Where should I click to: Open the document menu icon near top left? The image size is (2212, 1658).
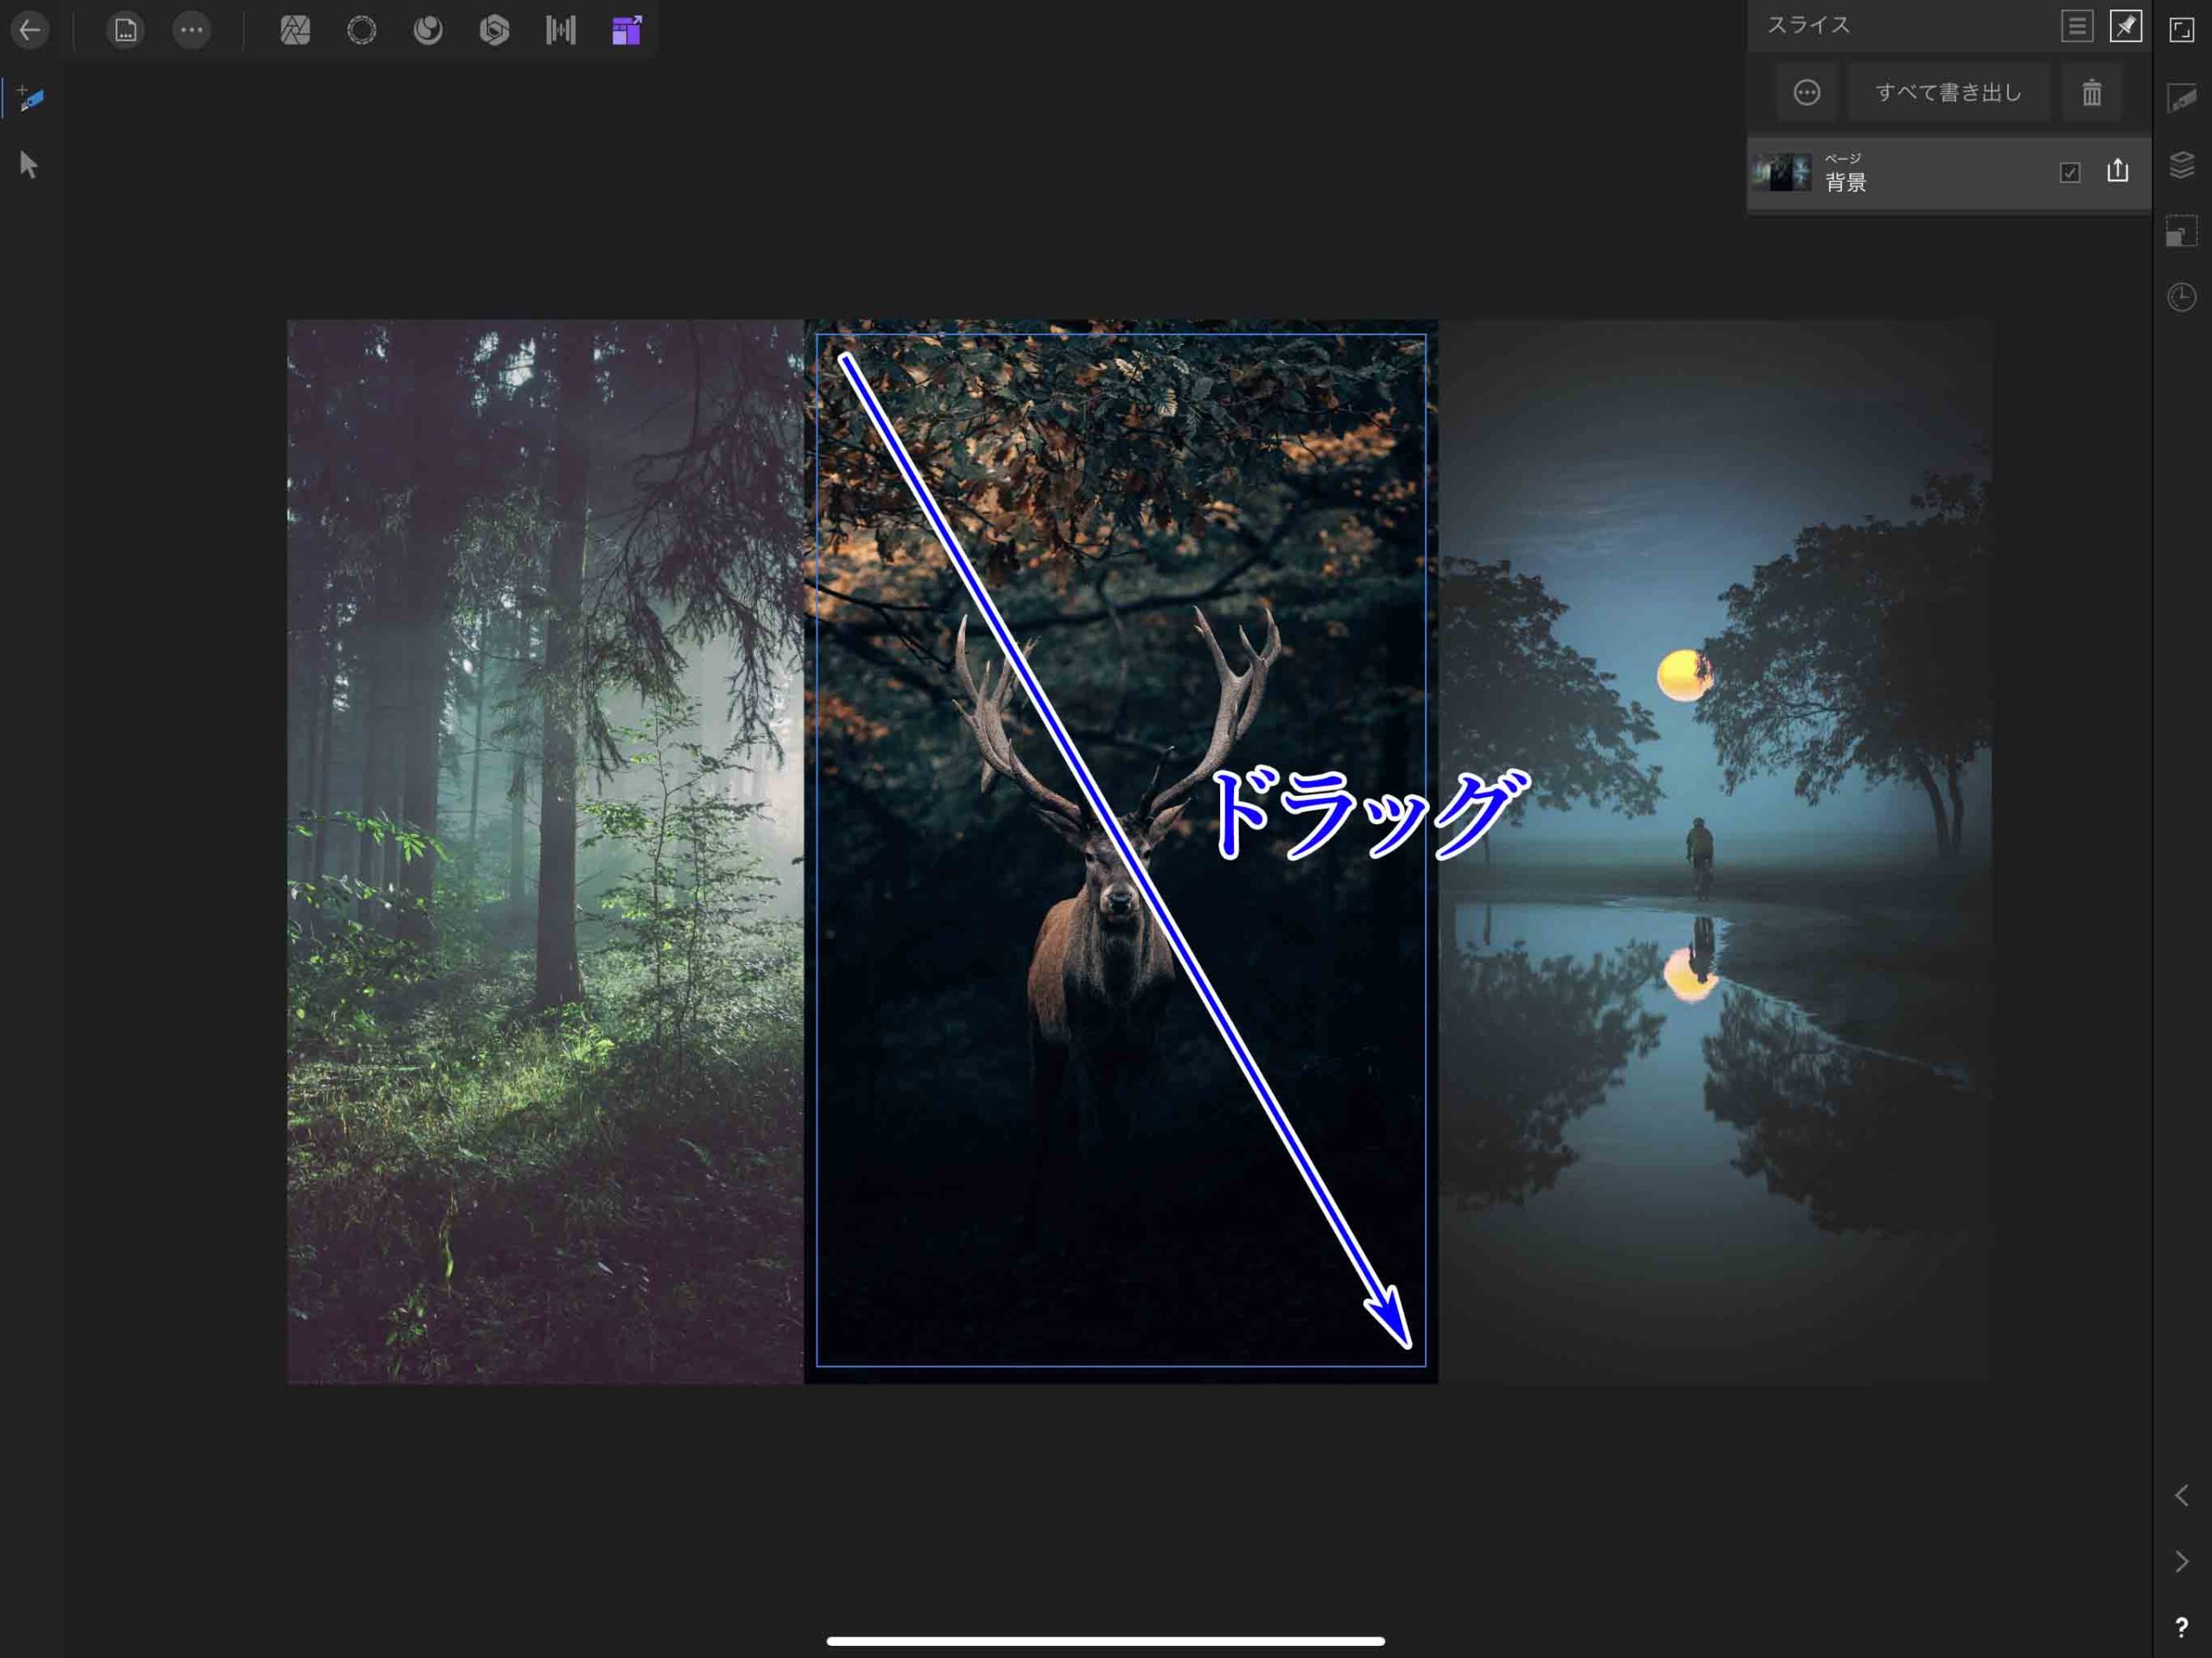click(124, 30)
